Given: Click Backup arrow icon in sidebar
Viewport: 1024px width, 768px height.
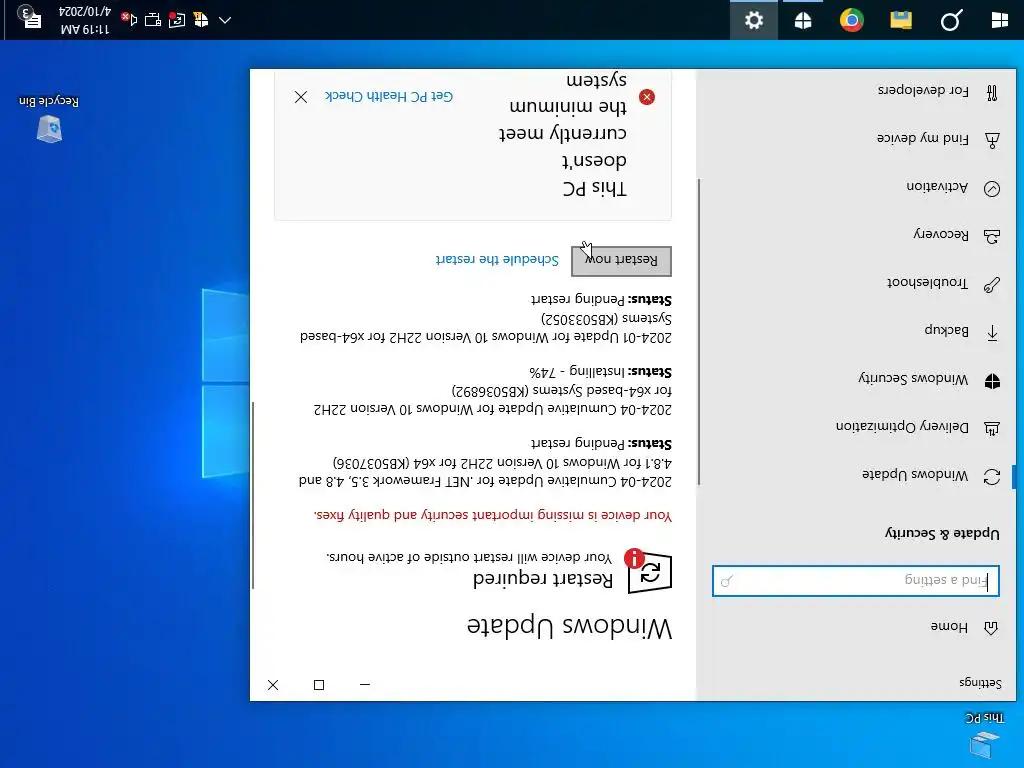Looking at the screenshot, I should pyautogui.click(x=992, y=332).
